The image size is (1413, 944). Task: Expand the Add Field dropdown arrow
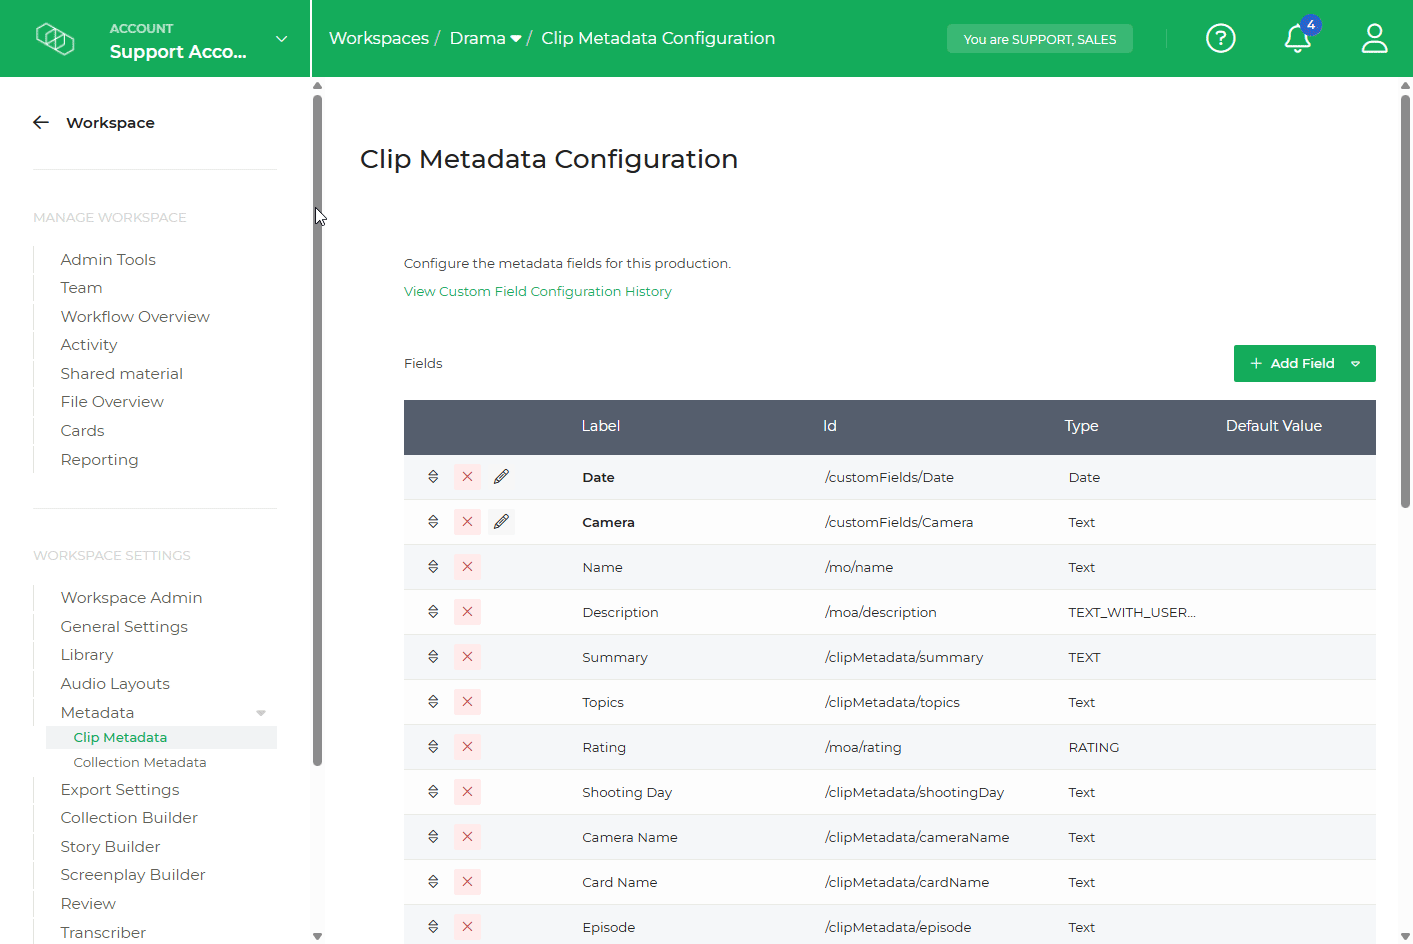1356,363
